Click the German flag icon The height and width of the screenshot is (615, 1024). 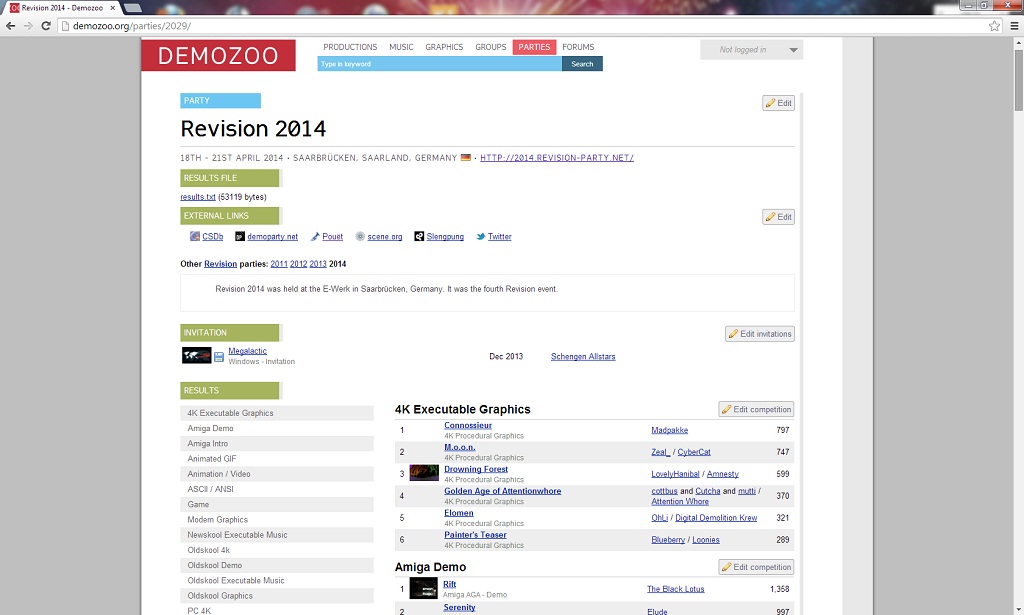[466, 157]
